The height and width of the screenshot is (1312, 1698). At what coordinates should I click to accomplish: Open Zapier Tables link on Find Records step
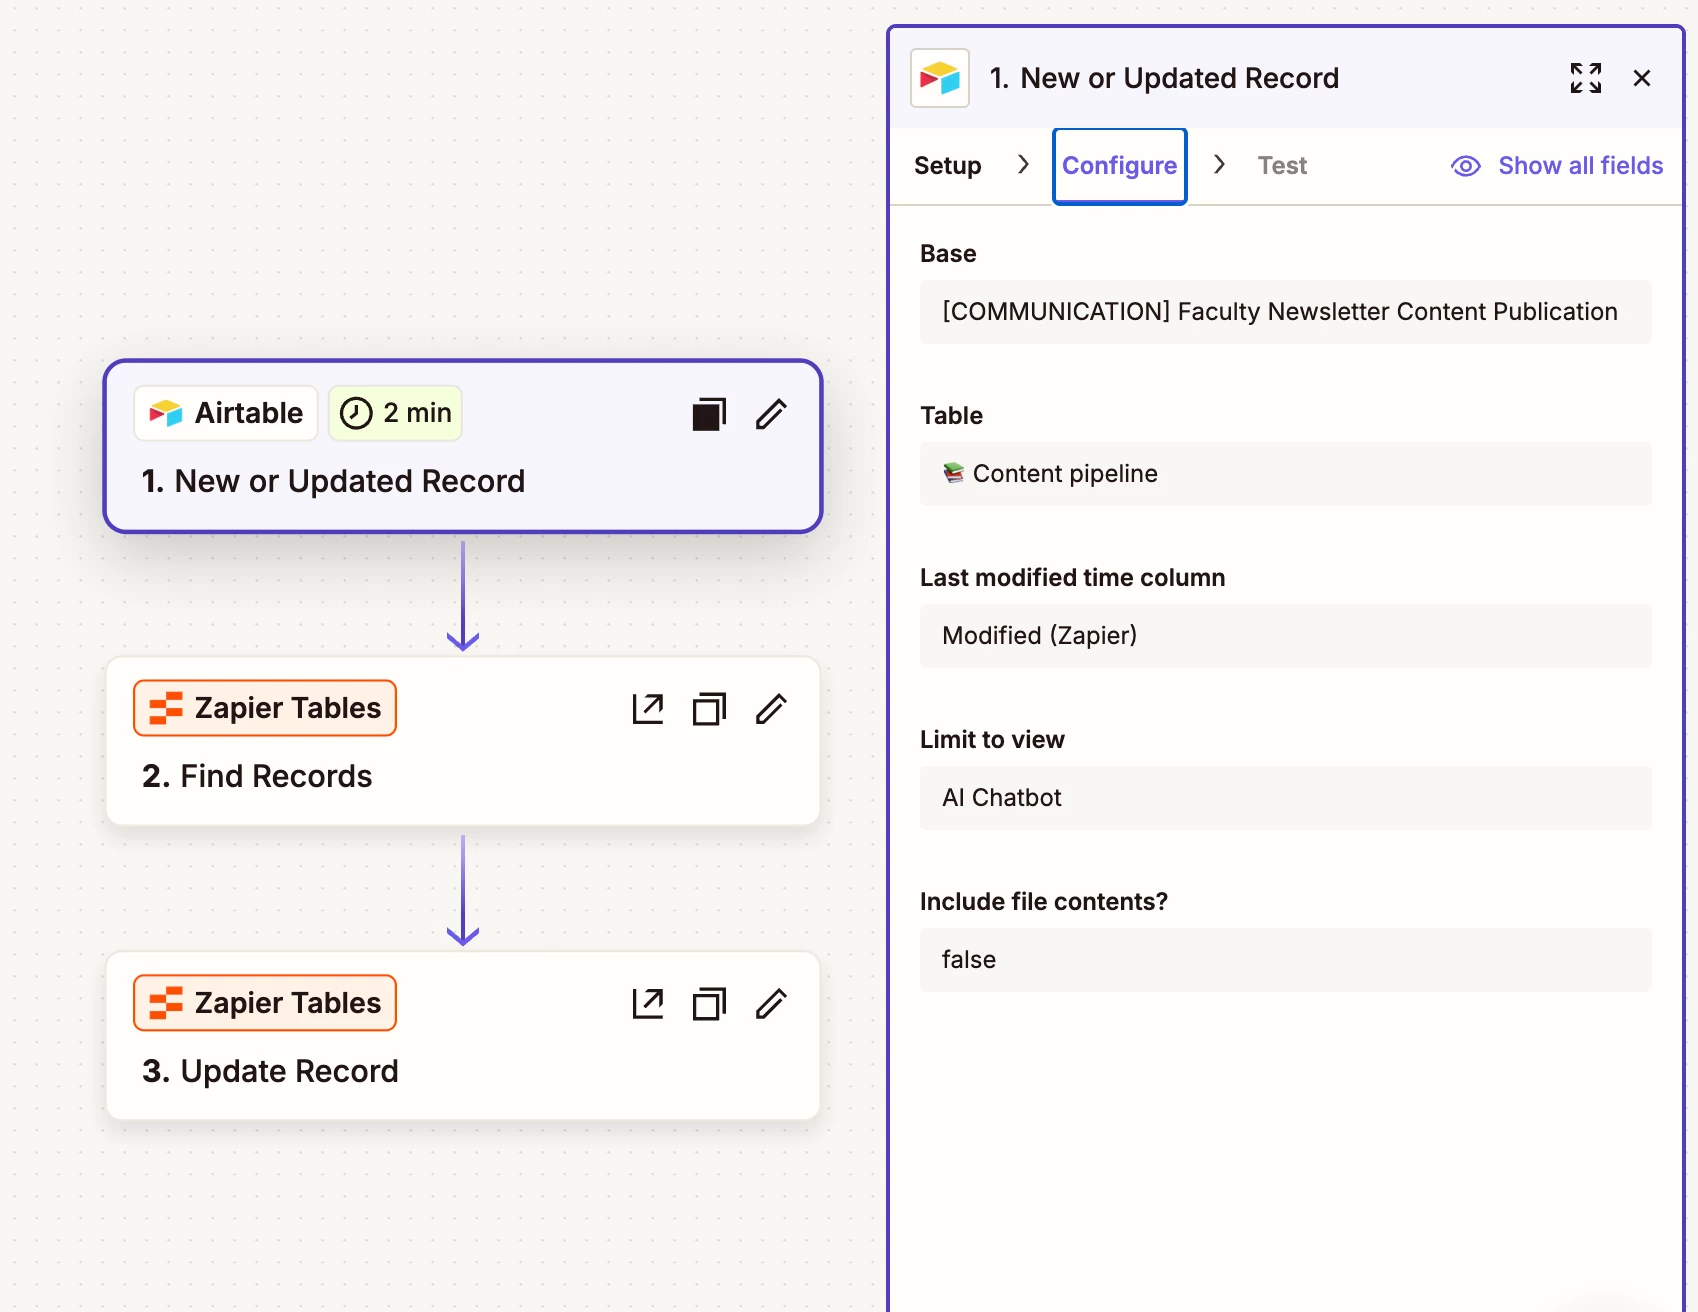(648, 709)
